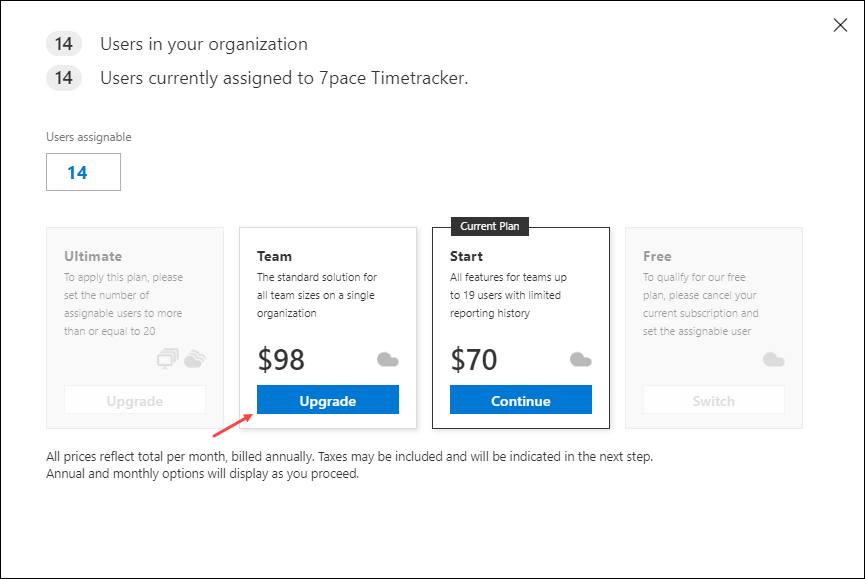Click the $98 Team plan price
Viewport: 865px width, 579px height.
click(x=281, y=360)
